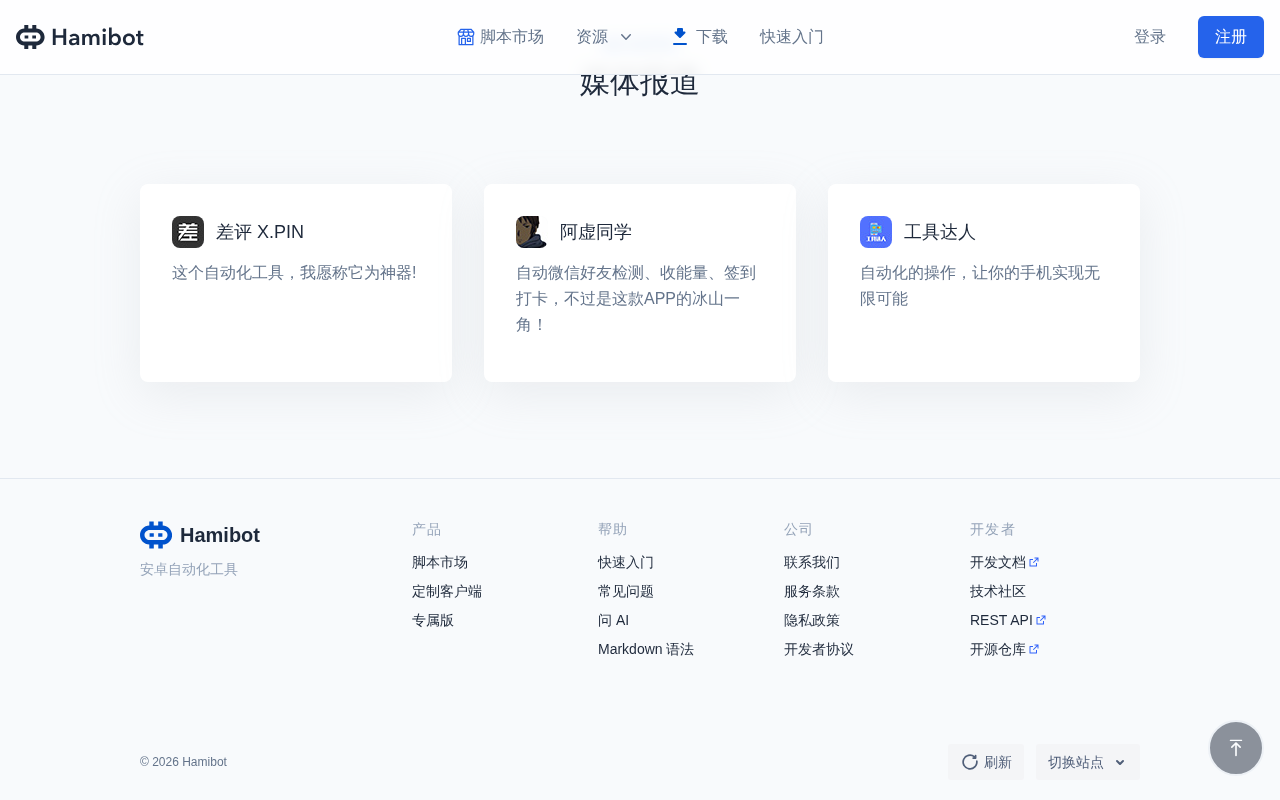Click the blue Hamibot robot icon in footer
The width and height of the screenshot is (1280, 800).
(x=156, y=535)
